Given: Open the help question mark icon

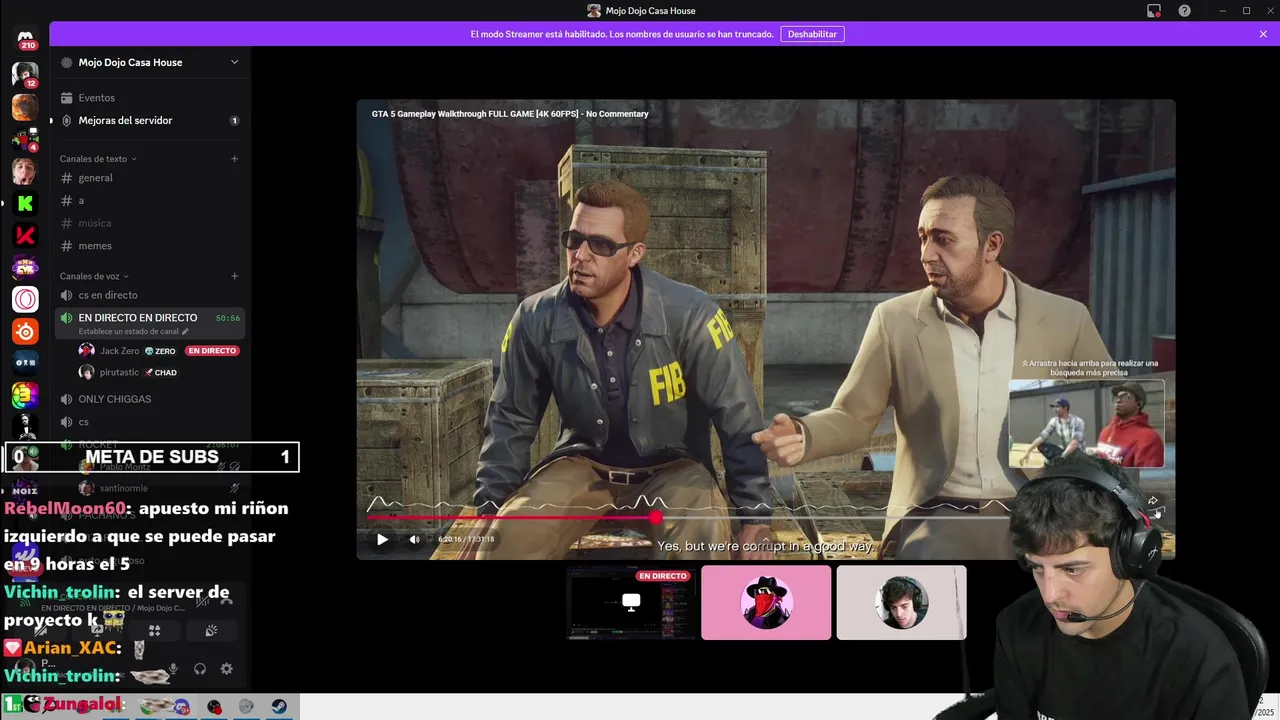Looking at the screenshot, I should (1185, 11).
